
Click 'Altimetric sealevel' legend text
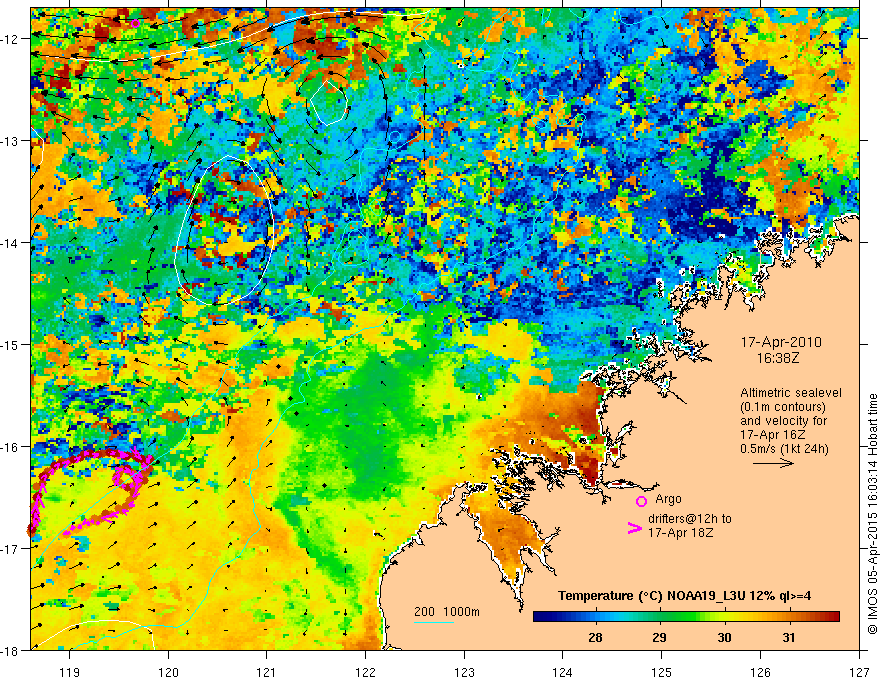point(791,393)
